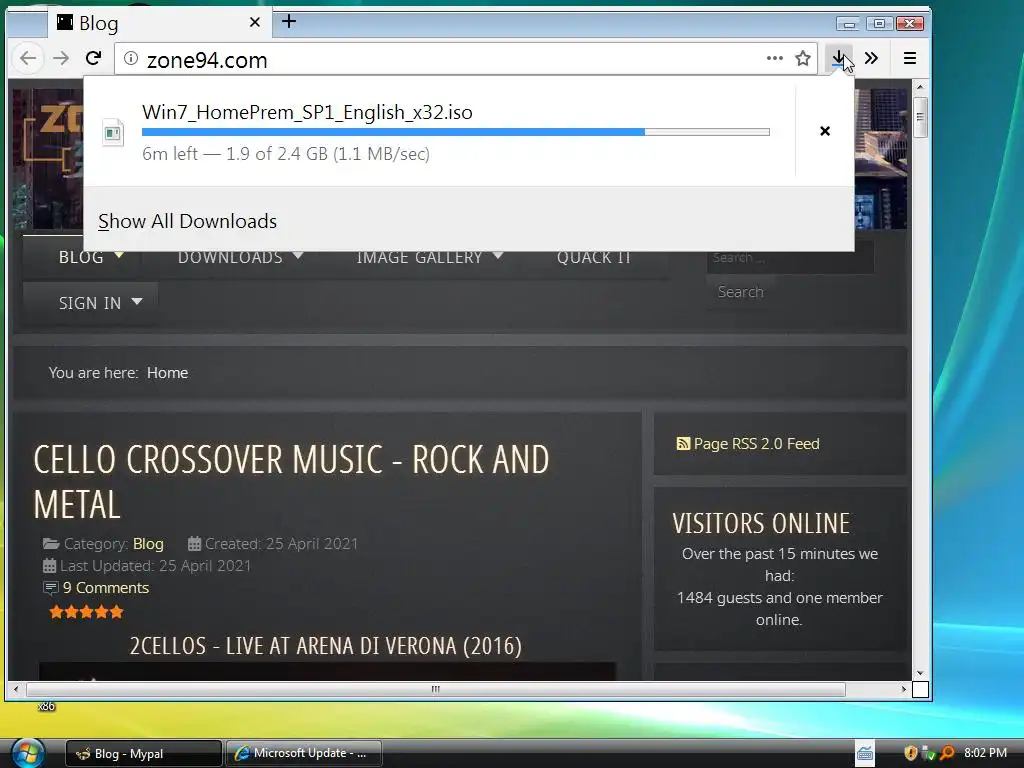Click the Home breadcrumb link
This screenshot has height=768, width=1024.
coord(167,373)
